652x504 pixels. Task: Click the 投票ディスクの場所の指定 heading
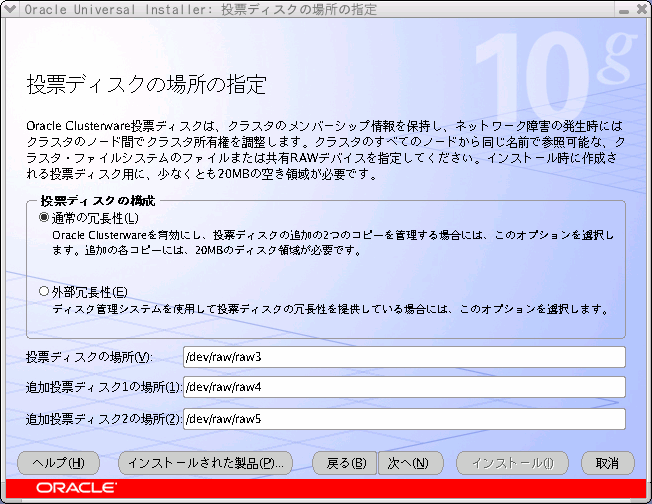coord(147,84)
